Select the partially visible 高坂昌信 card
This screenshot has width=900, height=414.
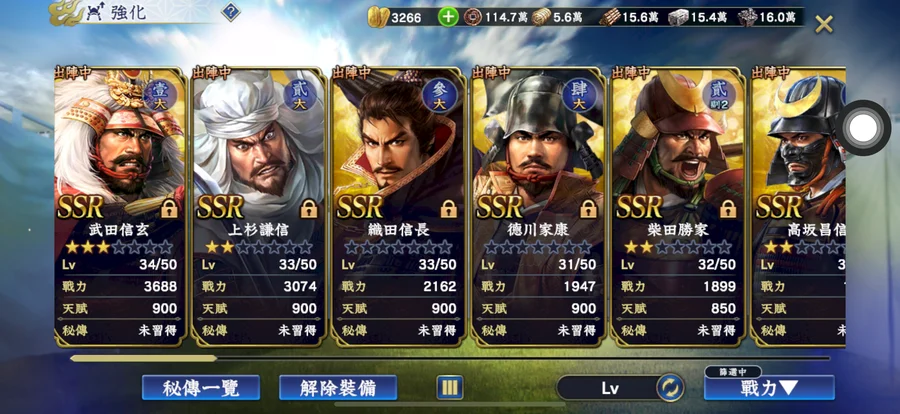click(x=798, y=207)
